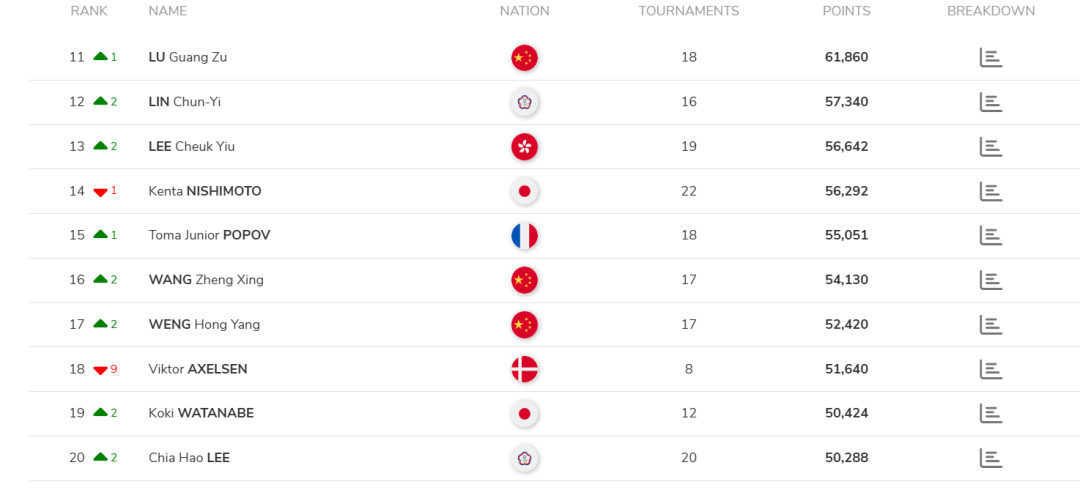
Task: Click the BREAKDOWN column header
Action: tap(990, 11)
